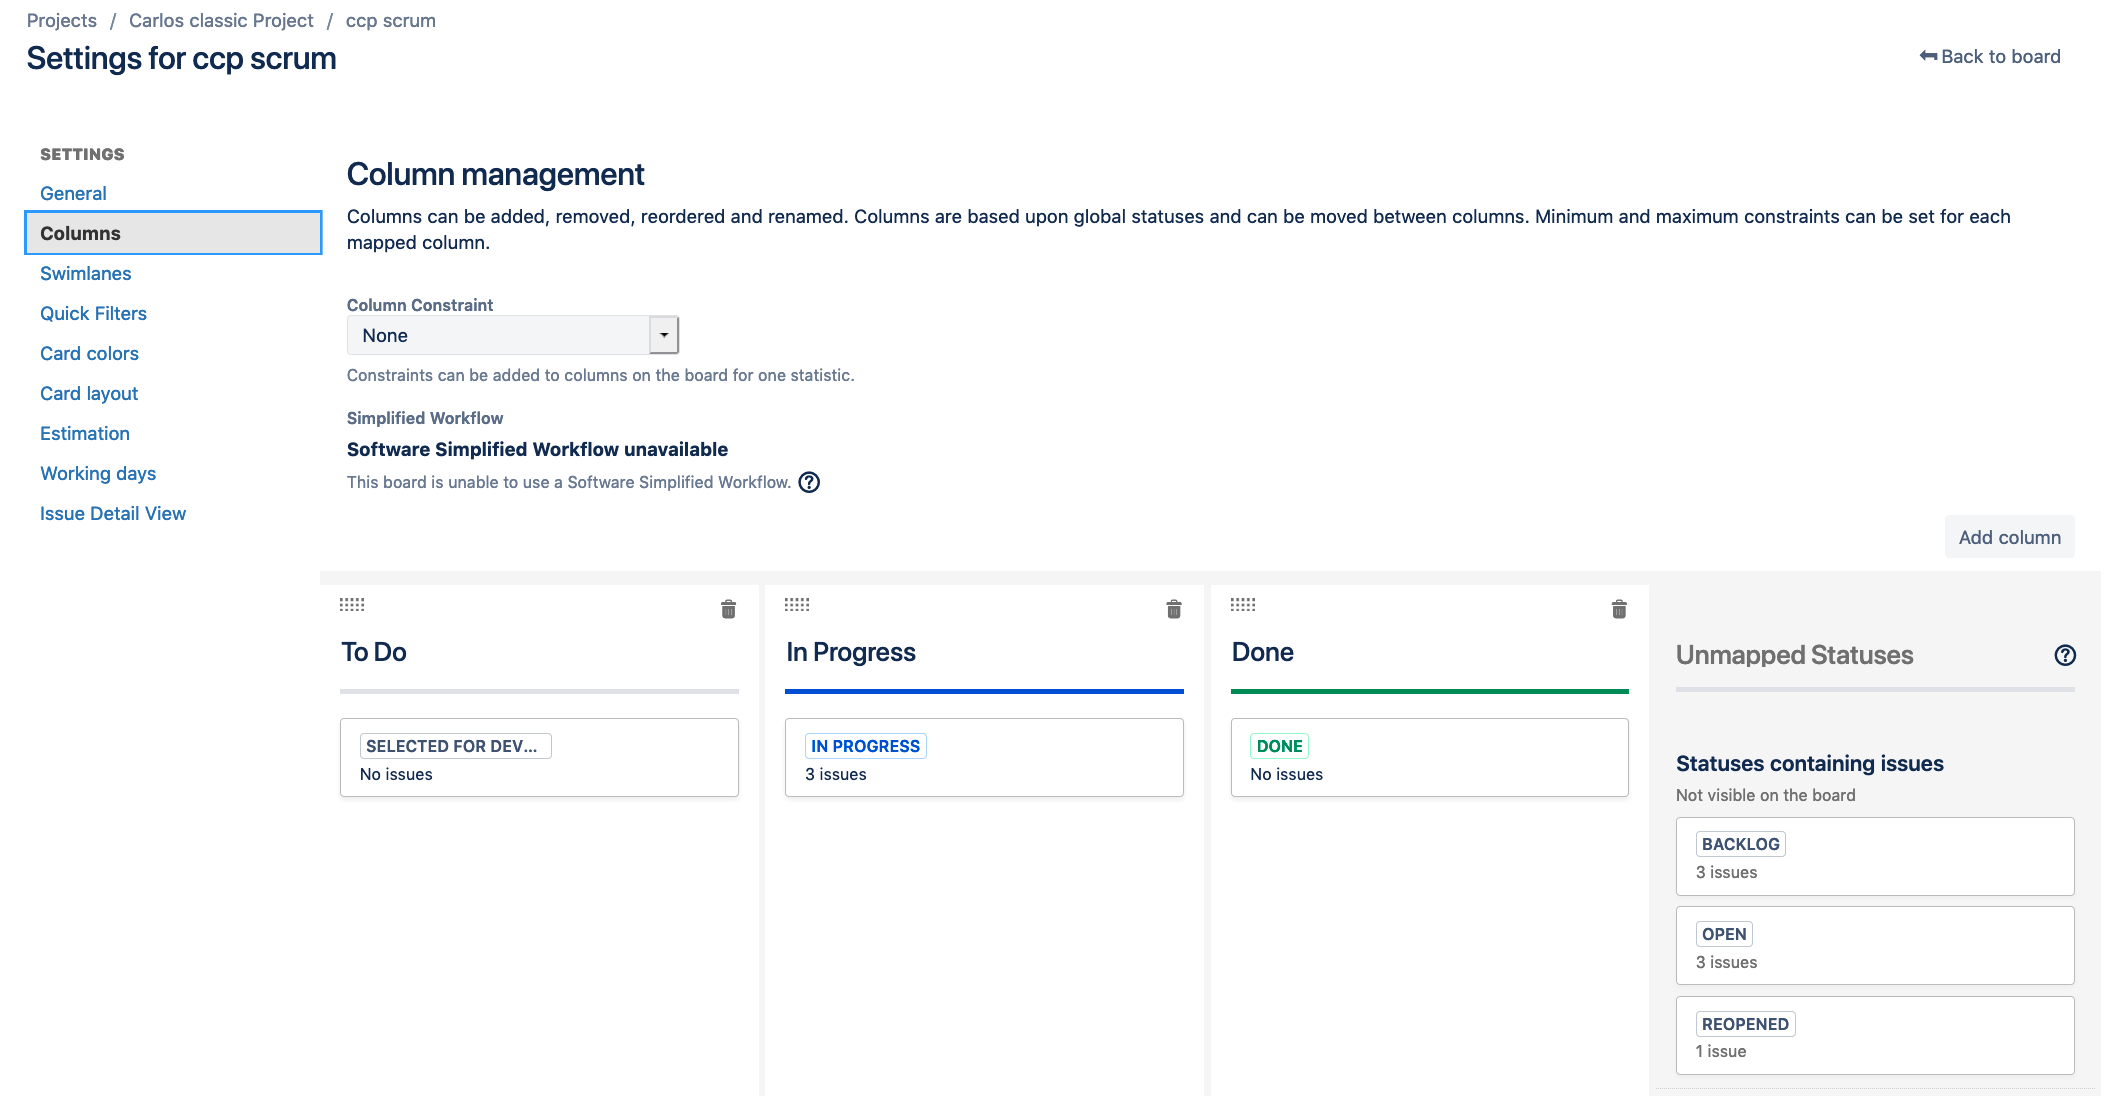Delete the In Progress column via trash icon
Image resolution: width=2106 pixels, height=1096 pixels.
[x=1174, y=609]
